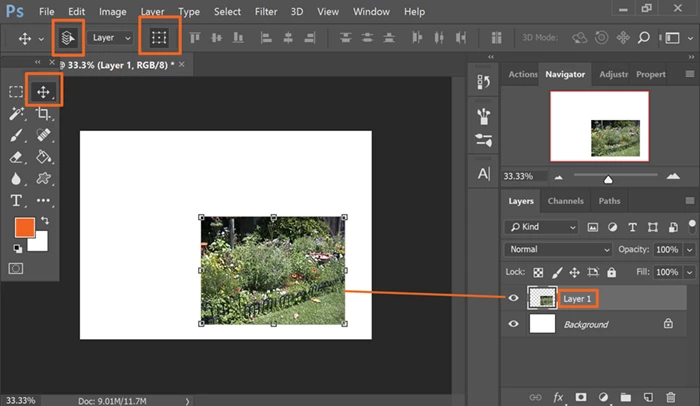
Task: Toggle Auto-Select layer option
Action: (68, 38)
